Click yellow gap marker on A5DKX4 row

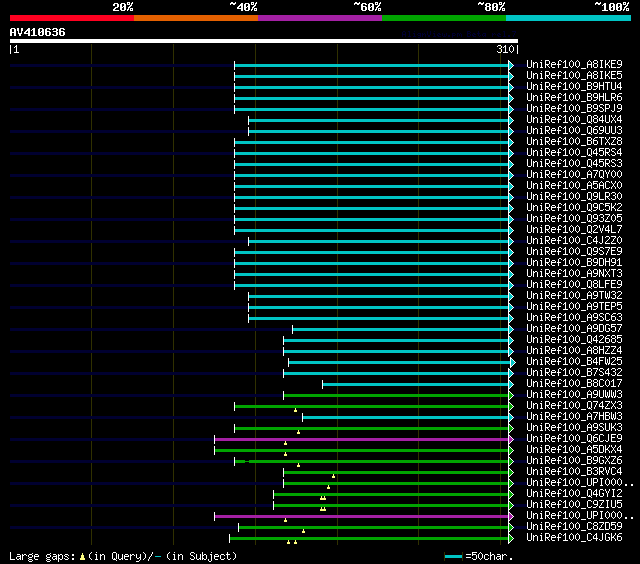click(x=285, y=454)
